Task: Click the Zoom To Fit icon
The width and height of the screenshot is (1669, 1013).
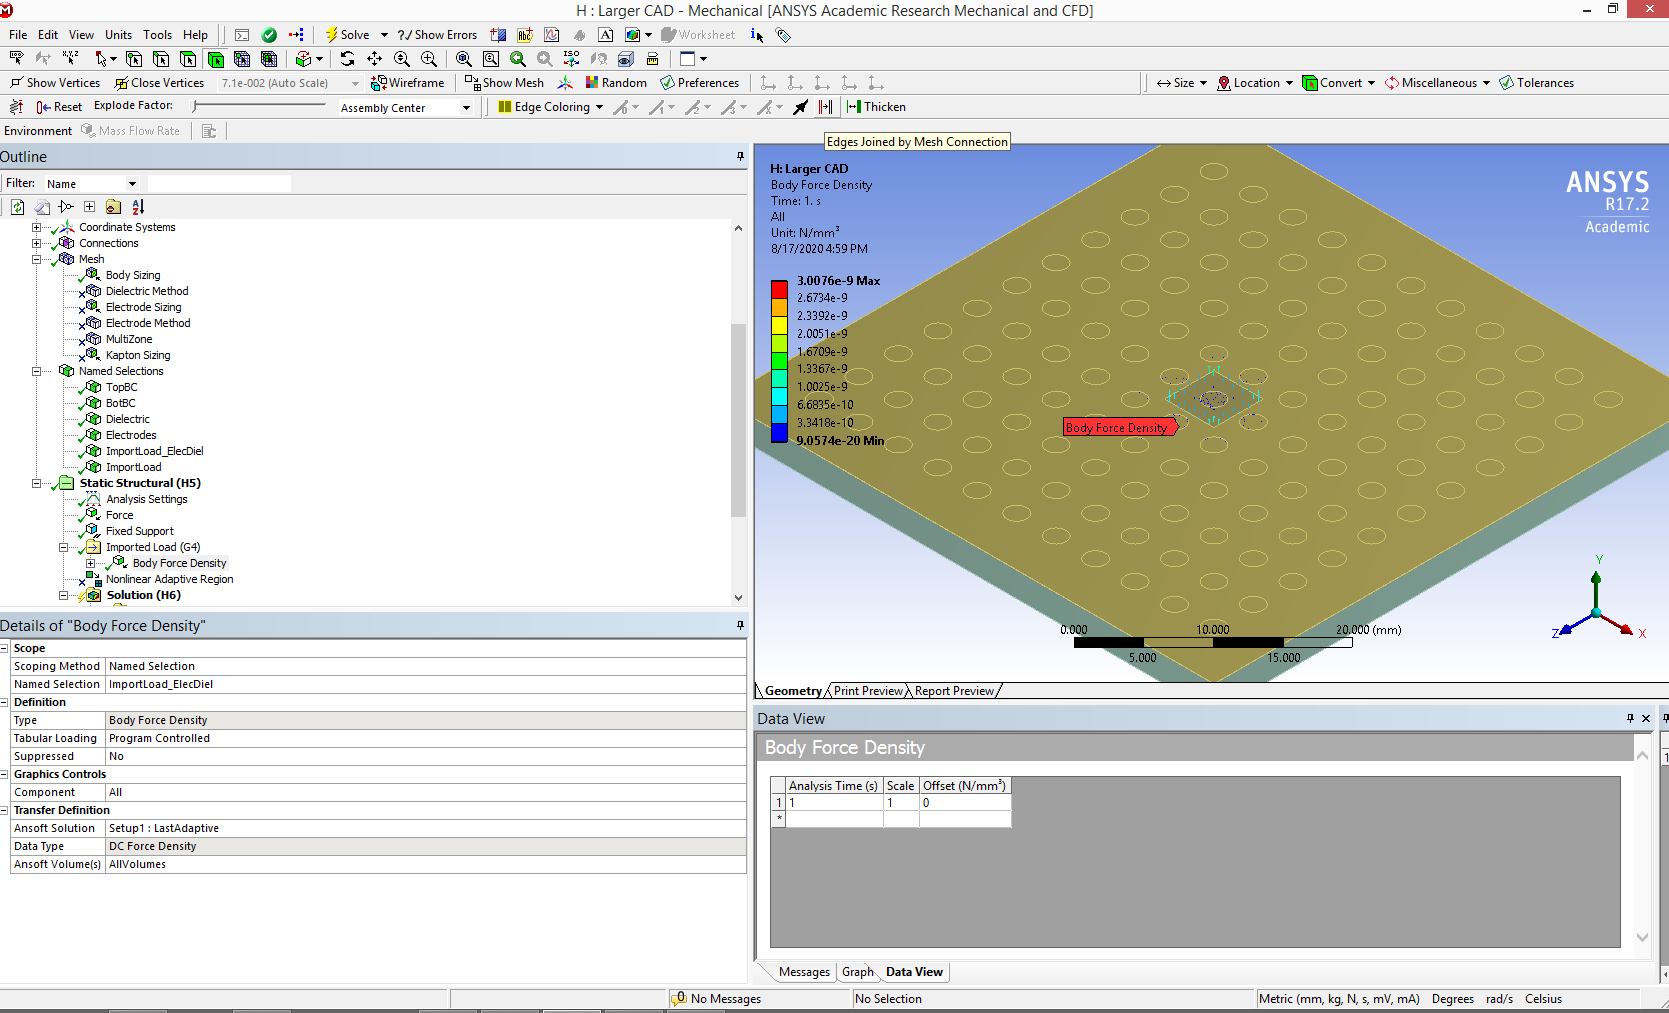Action: [464, 59]
